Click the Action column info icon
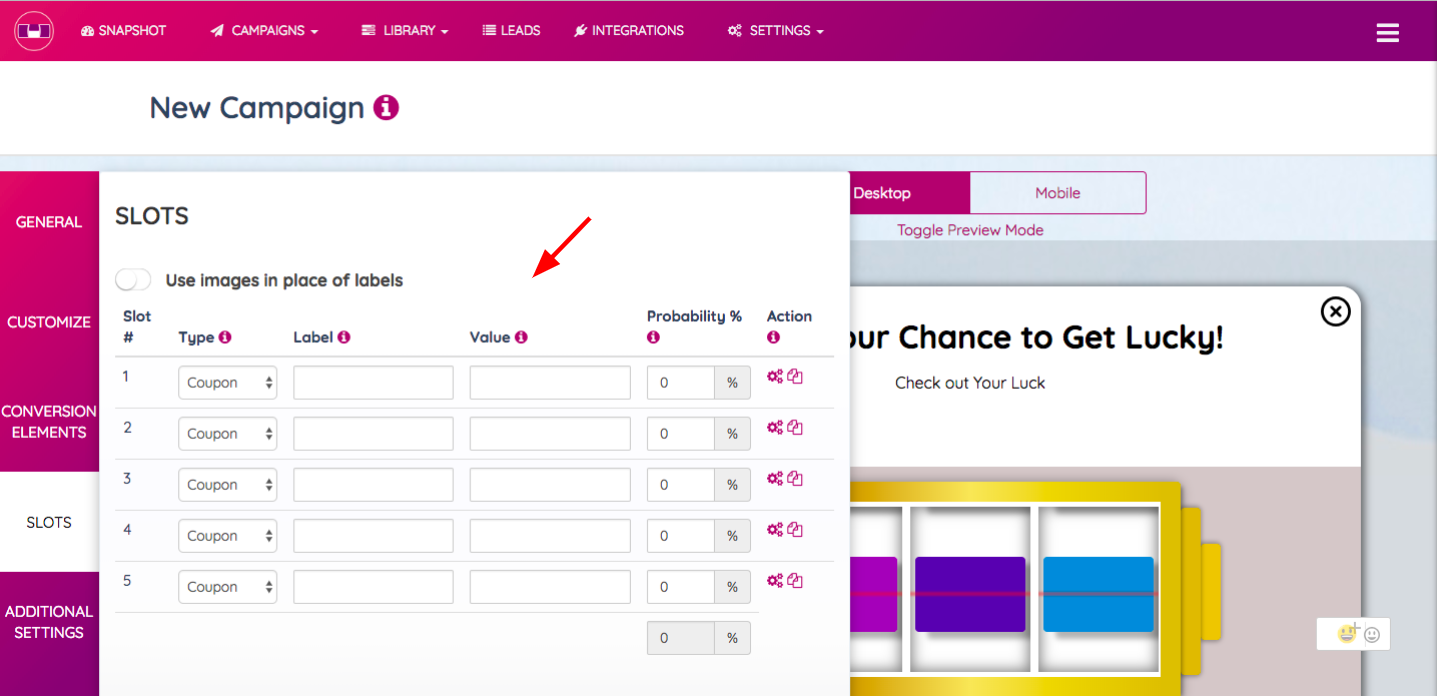 [x=773, y=337]
